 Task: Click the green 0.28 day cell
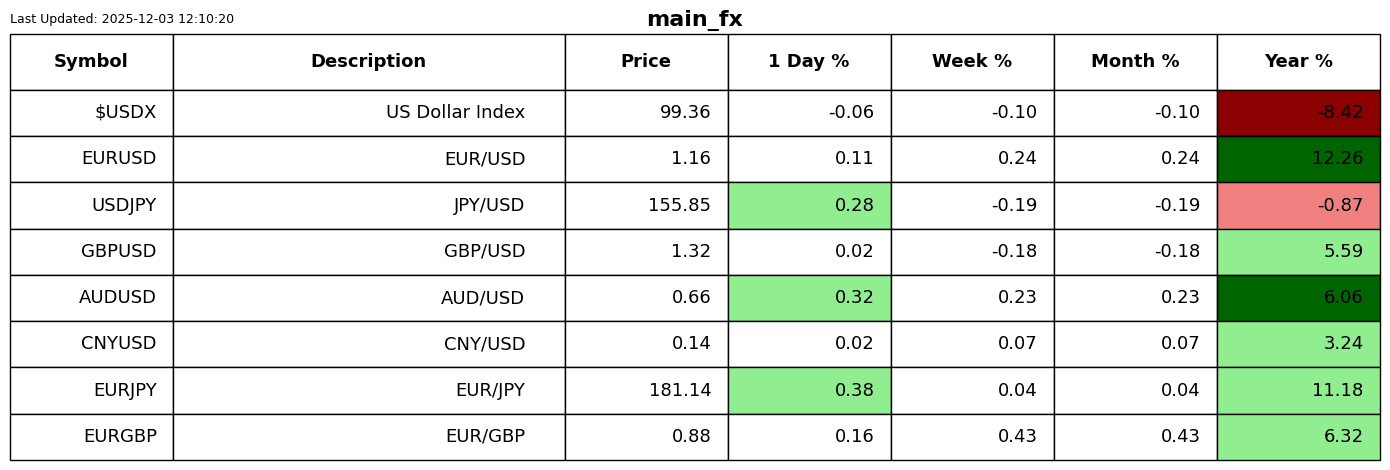pyautogui.click(x=809, y=206)
